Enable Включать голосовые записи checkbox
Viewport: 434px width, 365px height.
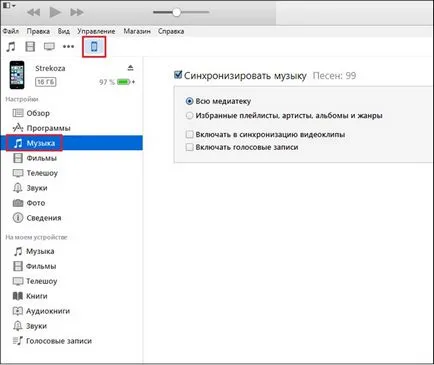[189, 147]
